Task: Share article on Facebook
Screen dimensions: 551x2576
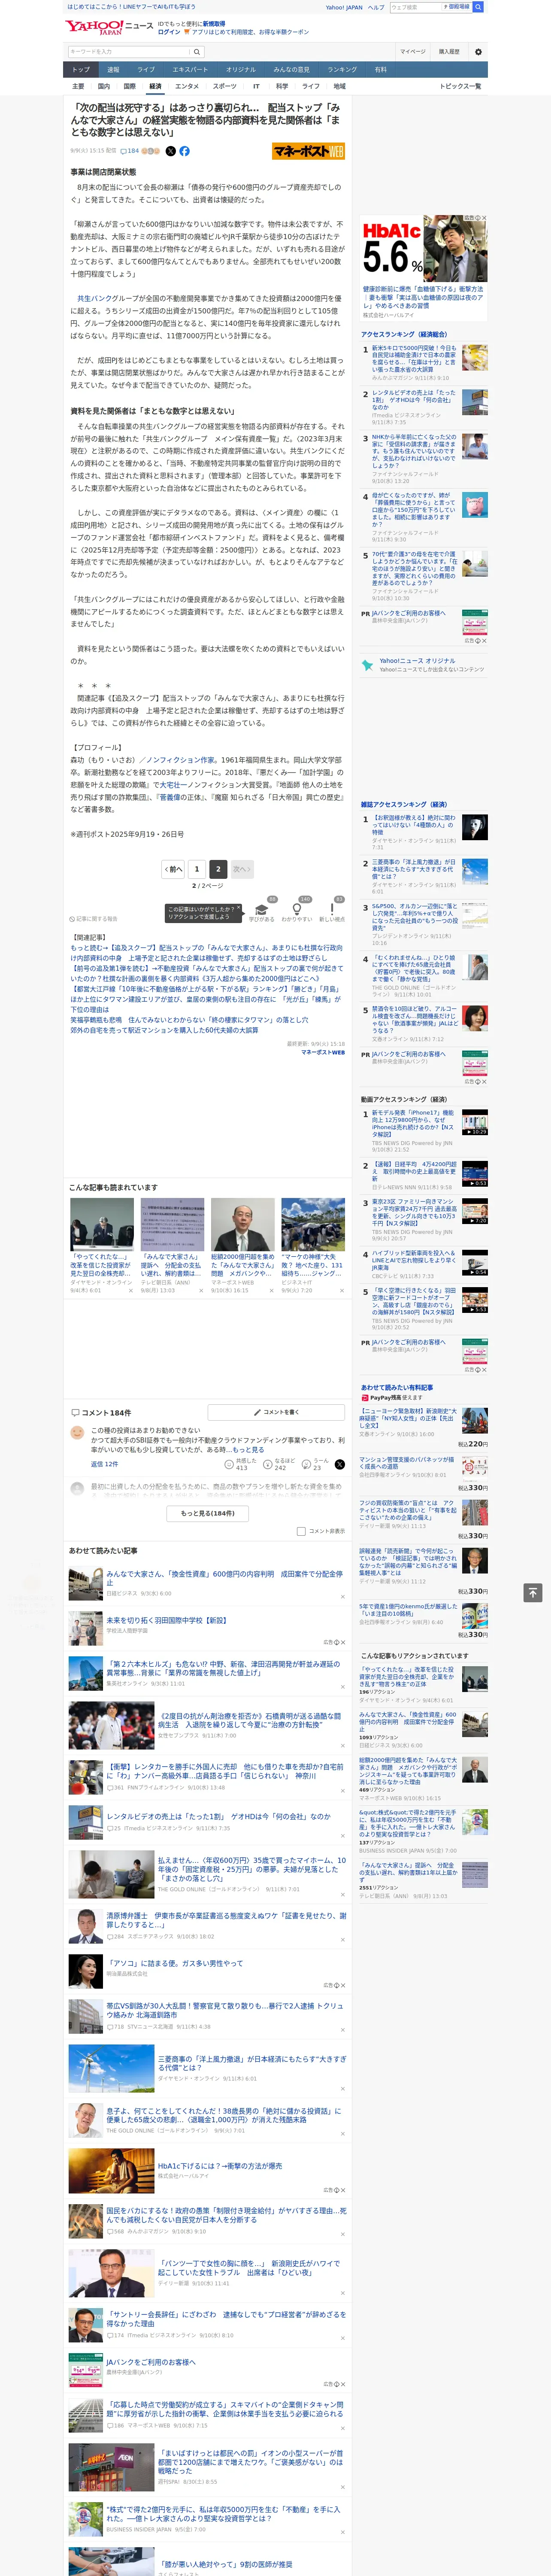Action: coord(184,151)
